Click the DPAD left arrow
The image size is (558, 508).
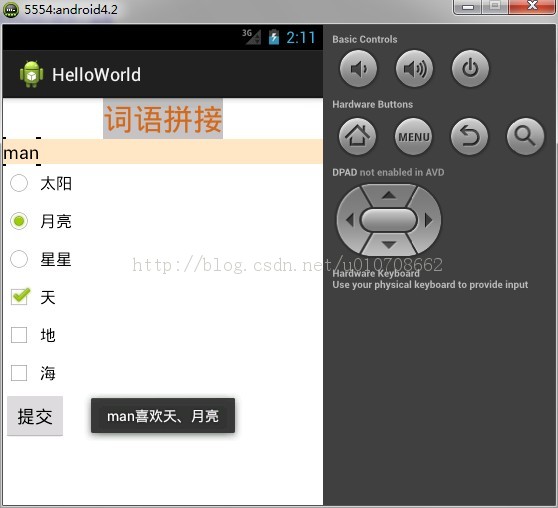(349, 220)
